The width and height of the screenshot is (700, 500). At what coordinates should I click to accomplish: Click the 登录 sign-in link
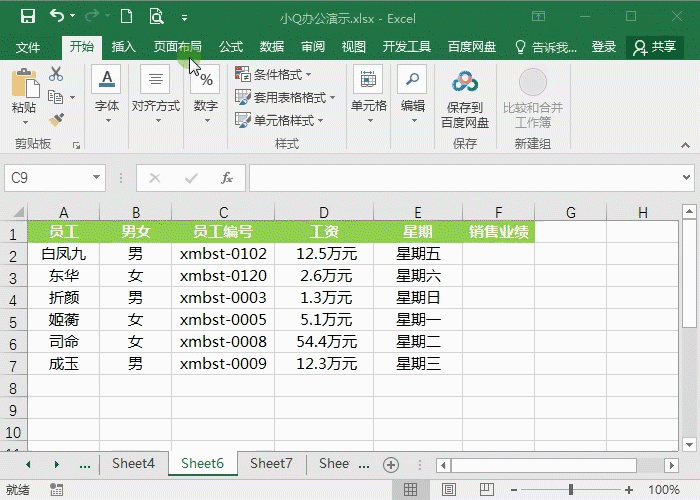tap(604, 46)
